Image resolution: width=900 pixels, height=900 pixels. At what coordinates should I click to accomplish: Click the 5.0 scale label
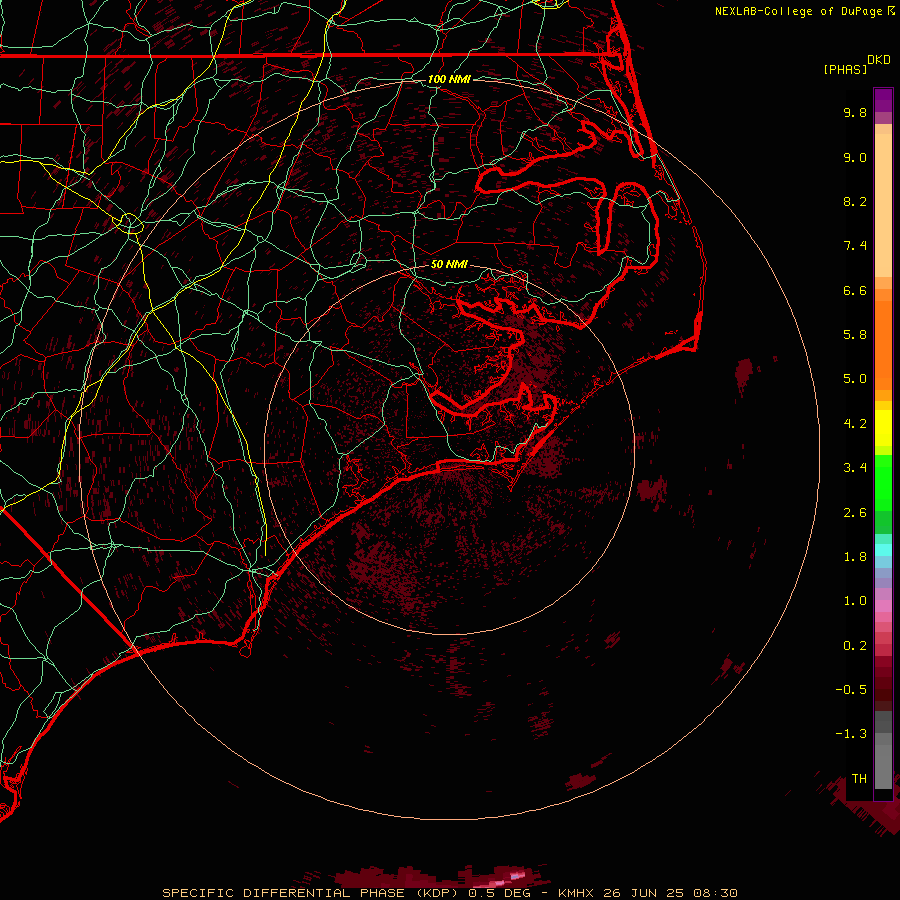tap(855, 379)
